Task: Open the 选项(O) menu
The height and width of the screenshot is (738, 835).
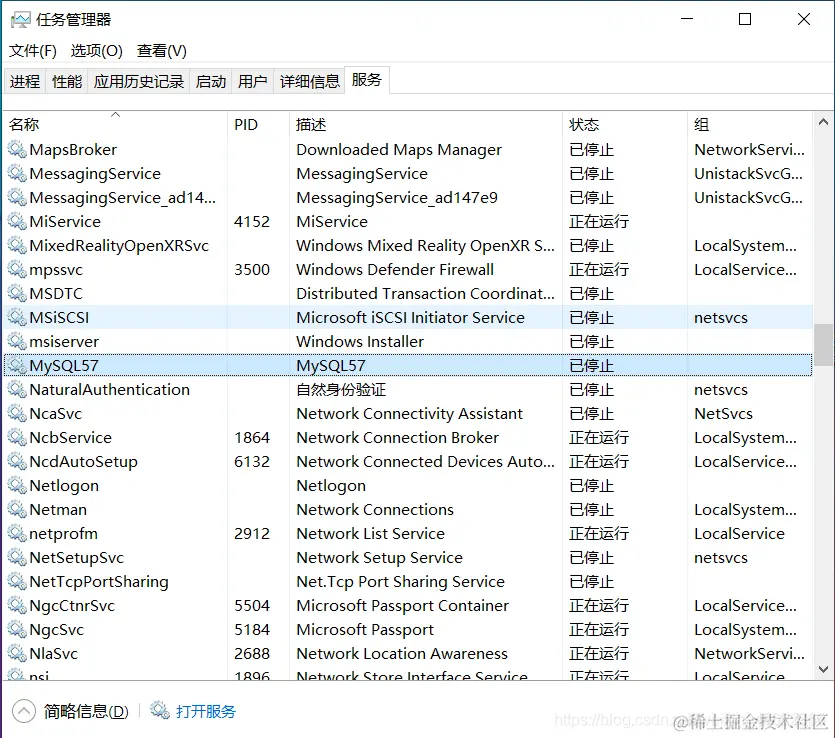Action: tap(96, 51)
